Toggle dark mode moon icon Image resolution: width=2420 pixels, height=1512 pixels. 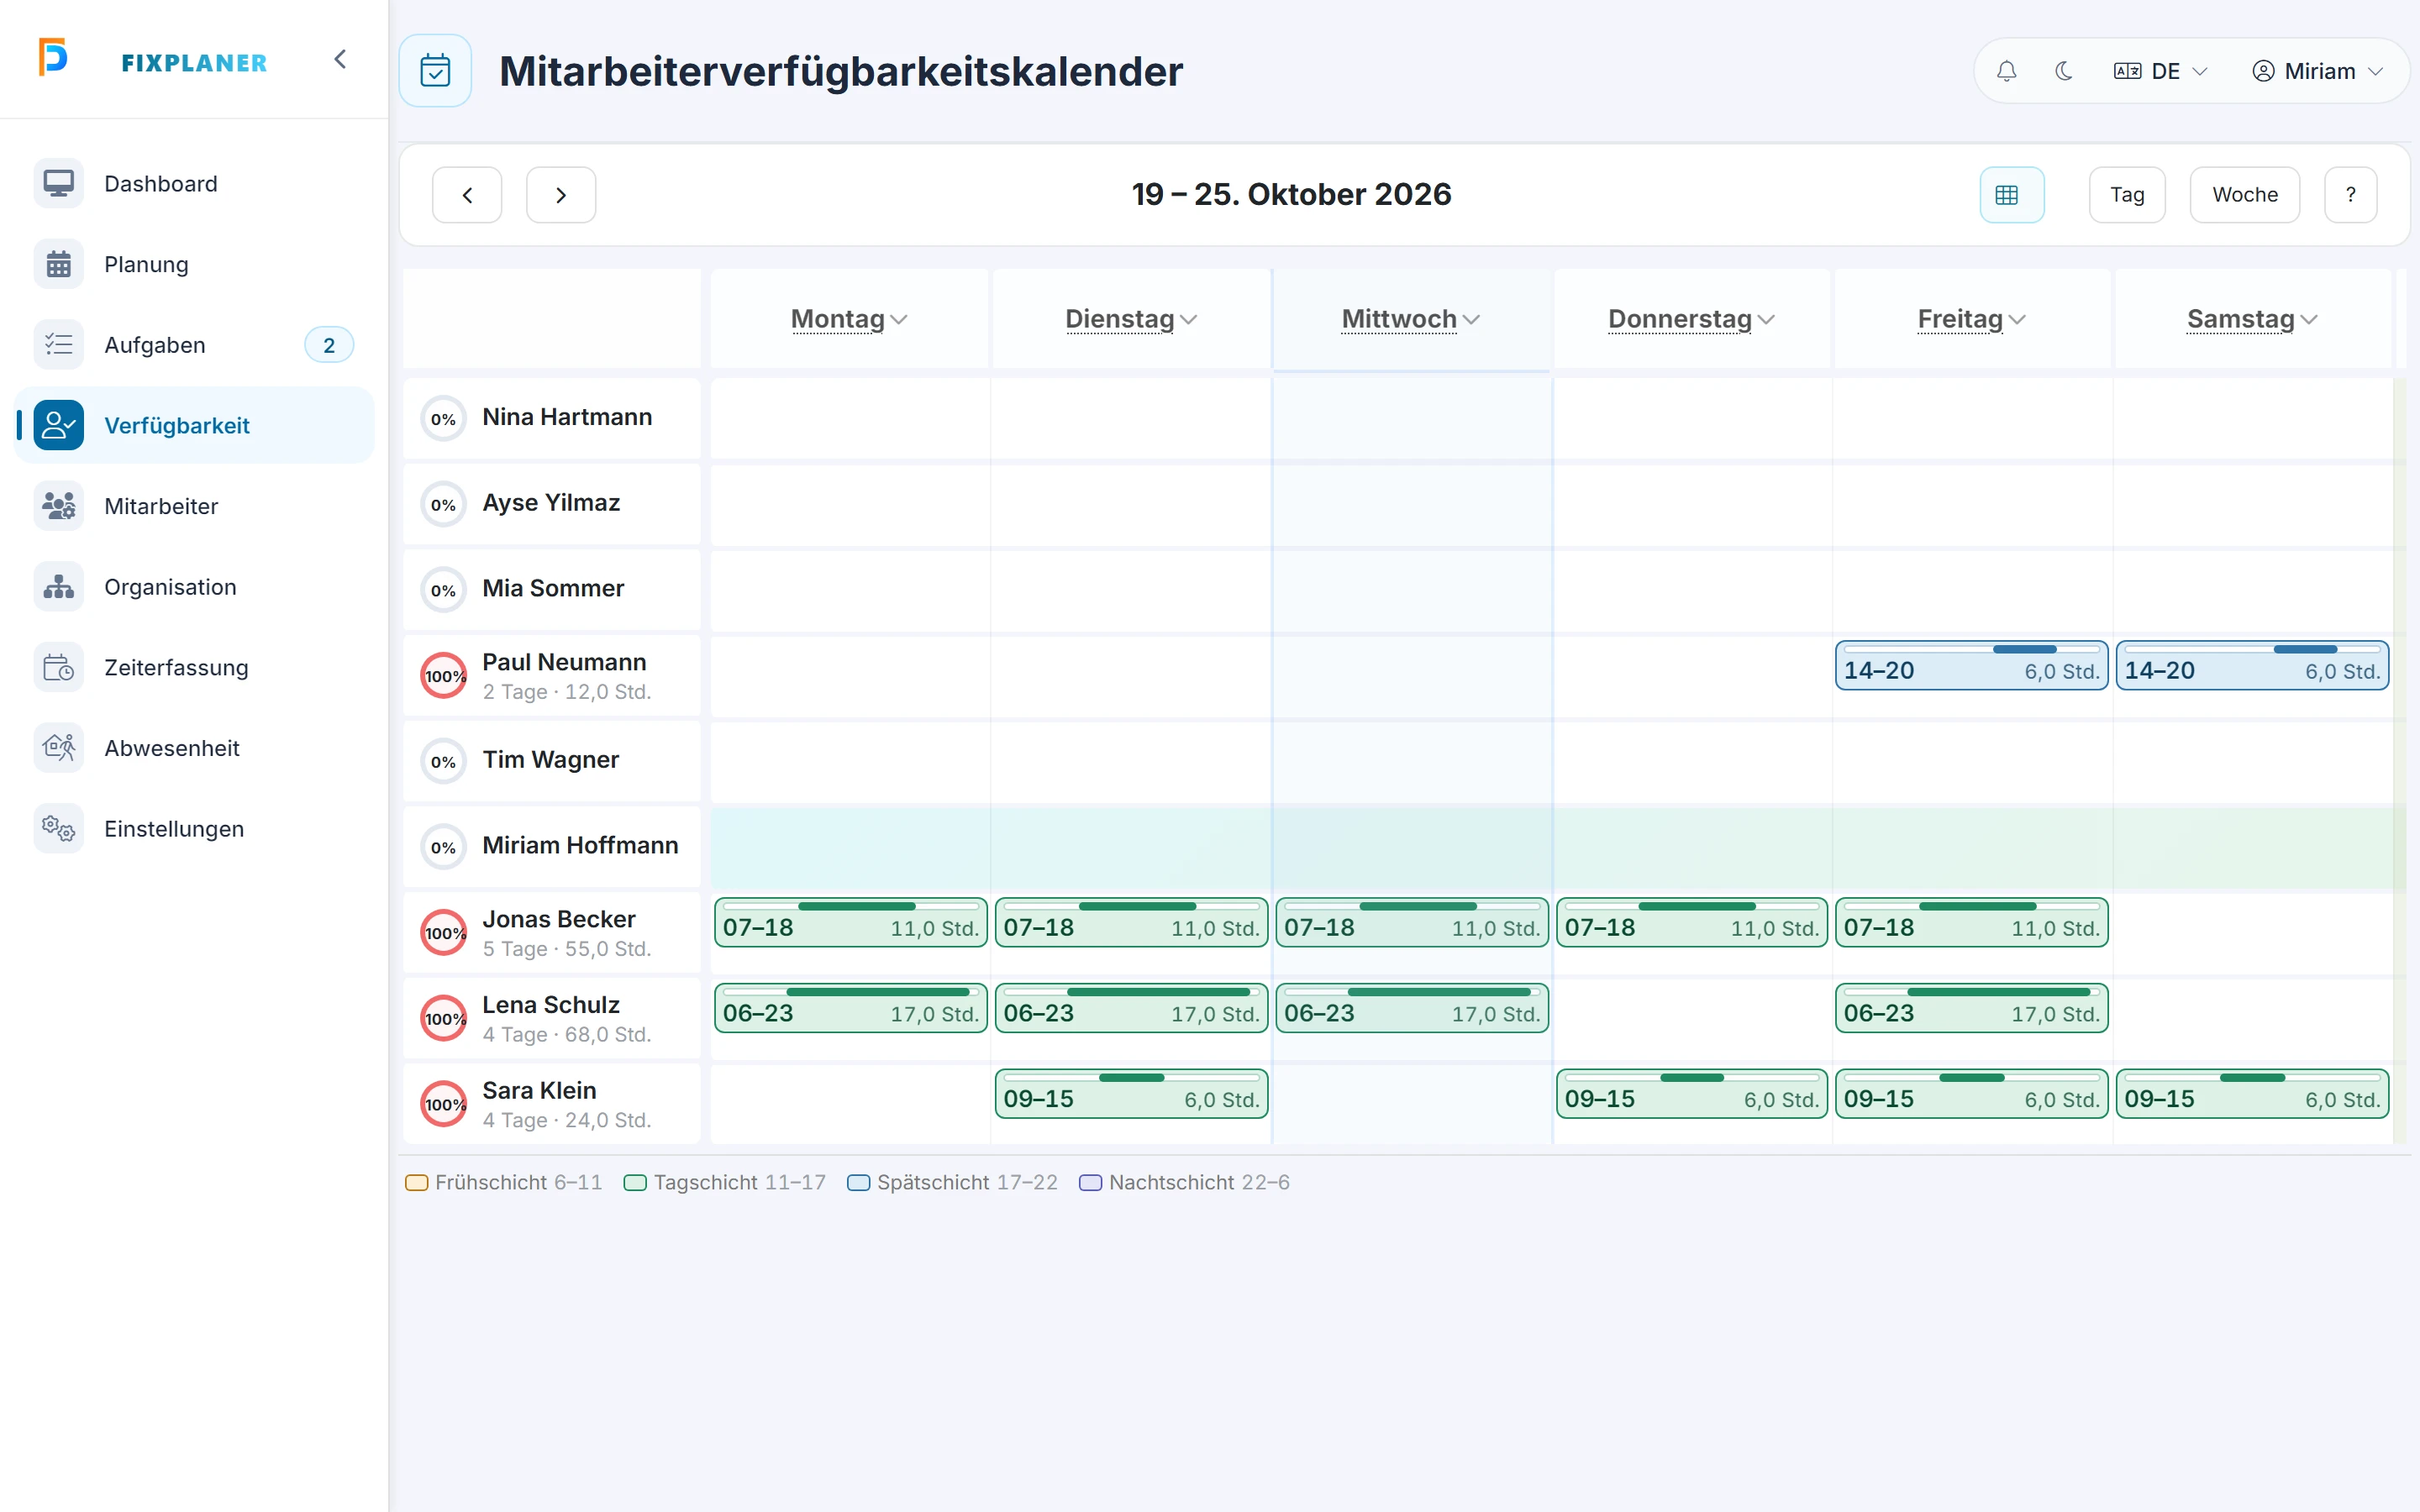tap(2064, 71)
